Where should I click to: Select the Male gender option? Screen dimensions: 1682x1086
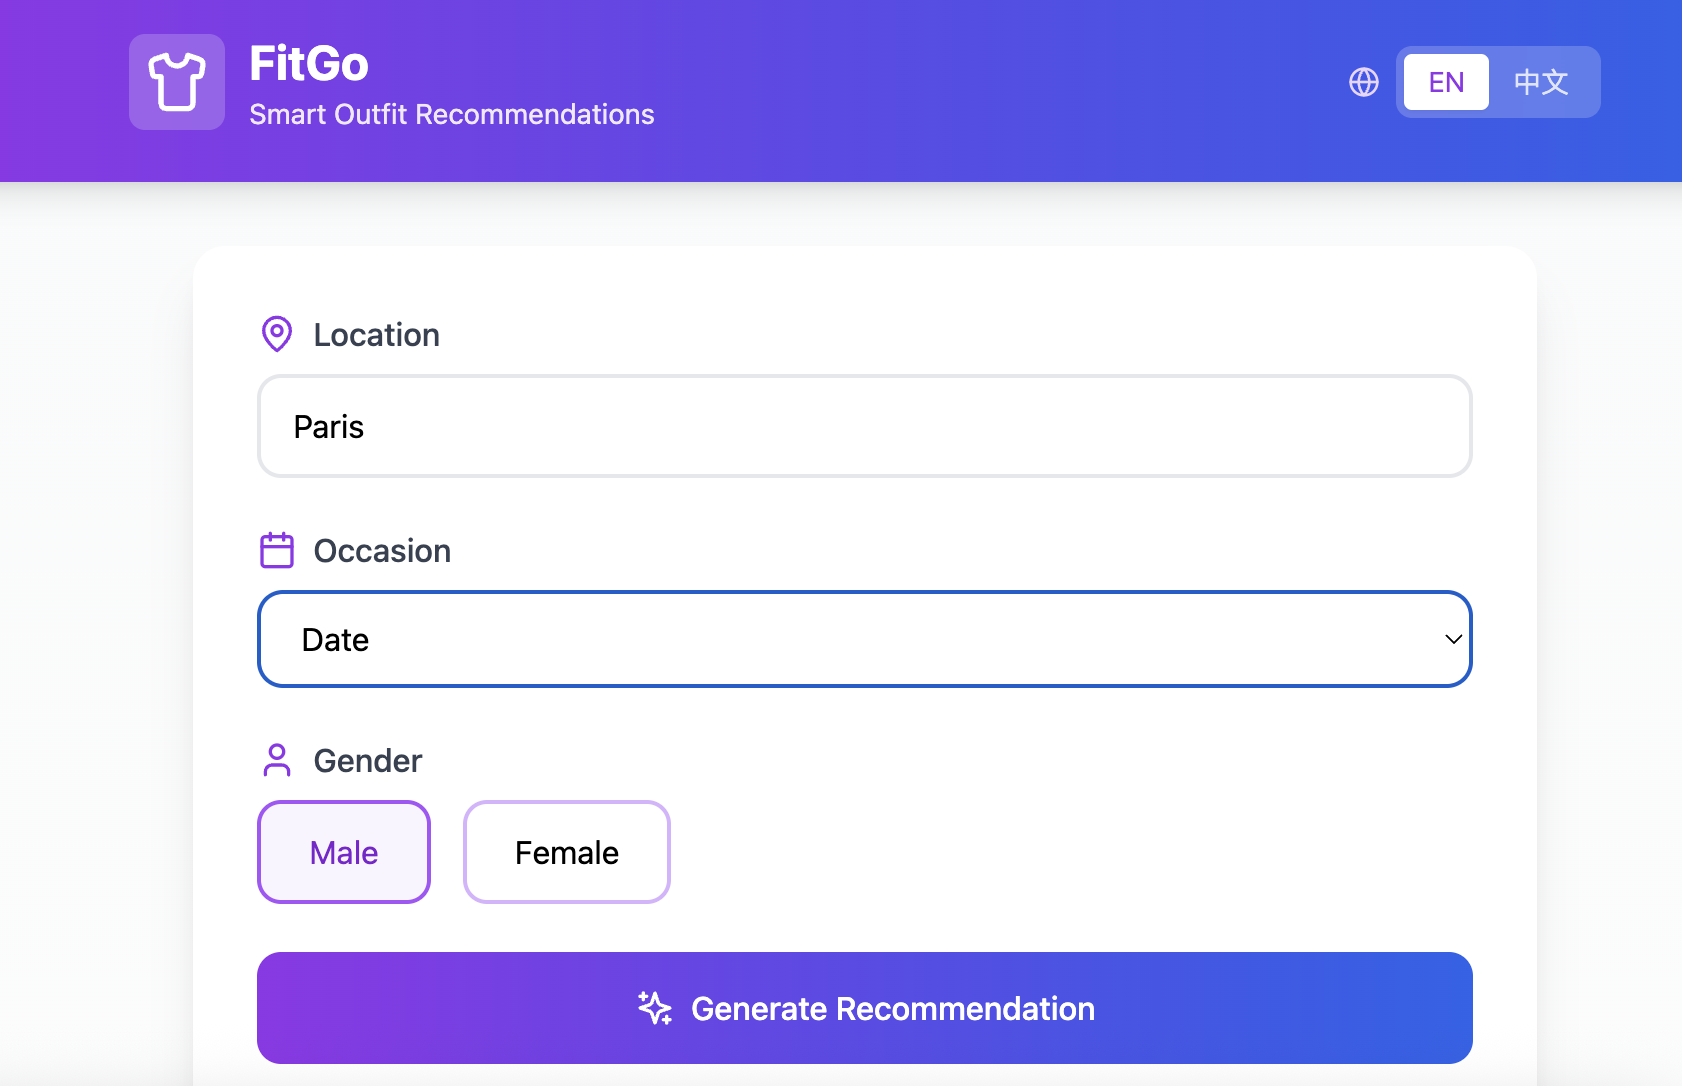click(x=344, y=852)
